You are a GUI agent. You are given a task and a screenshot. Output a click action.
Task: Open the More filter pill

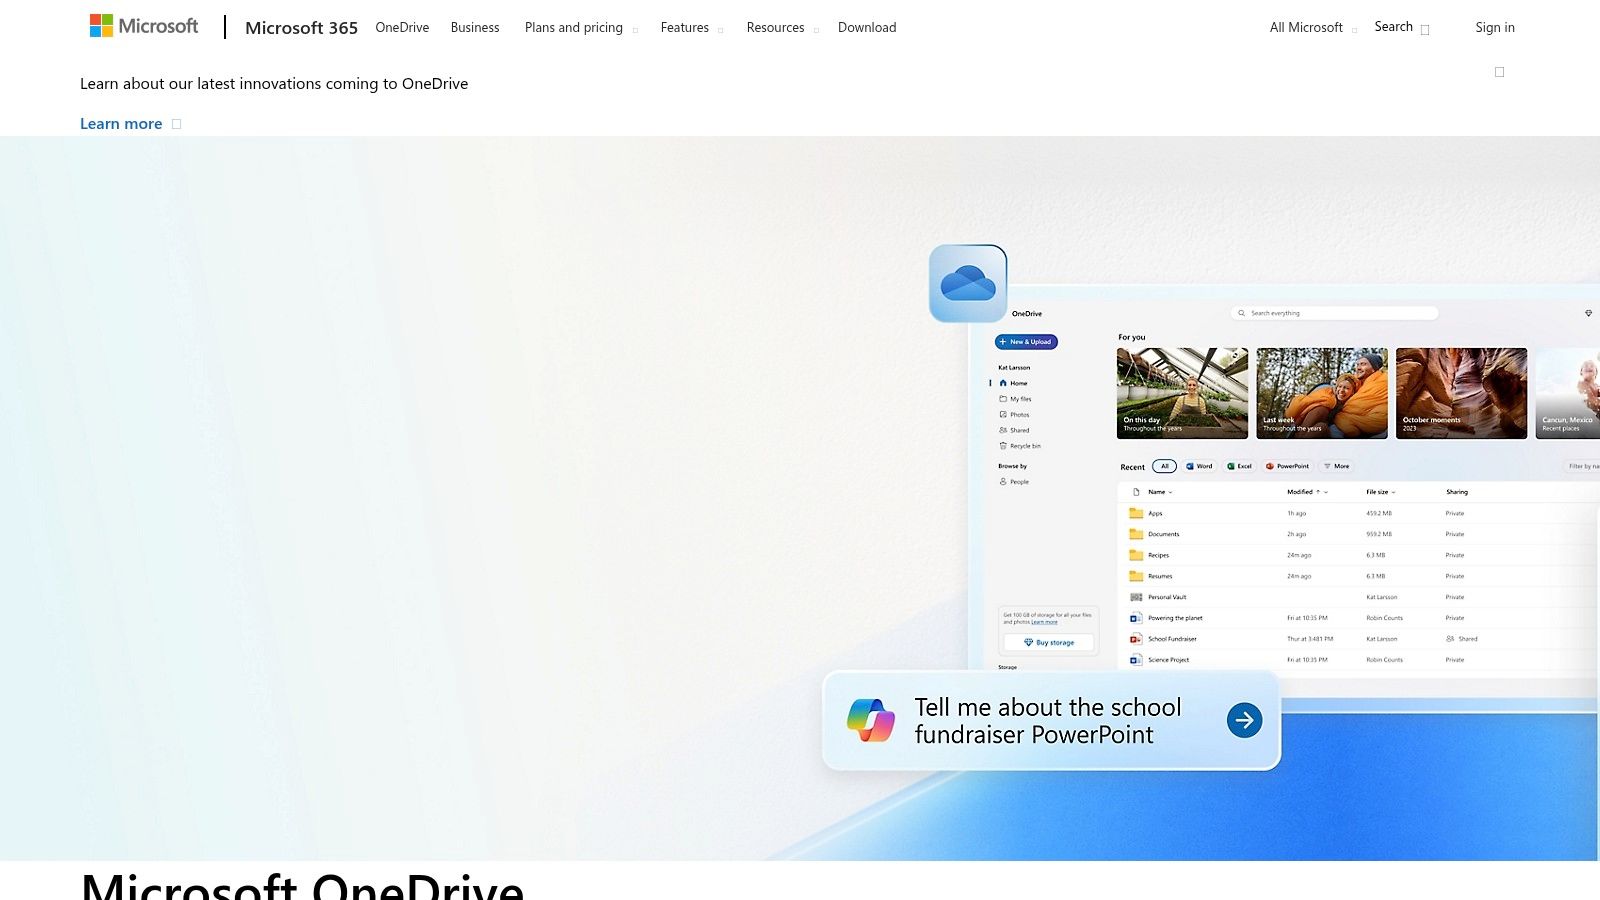point(1336,466)
